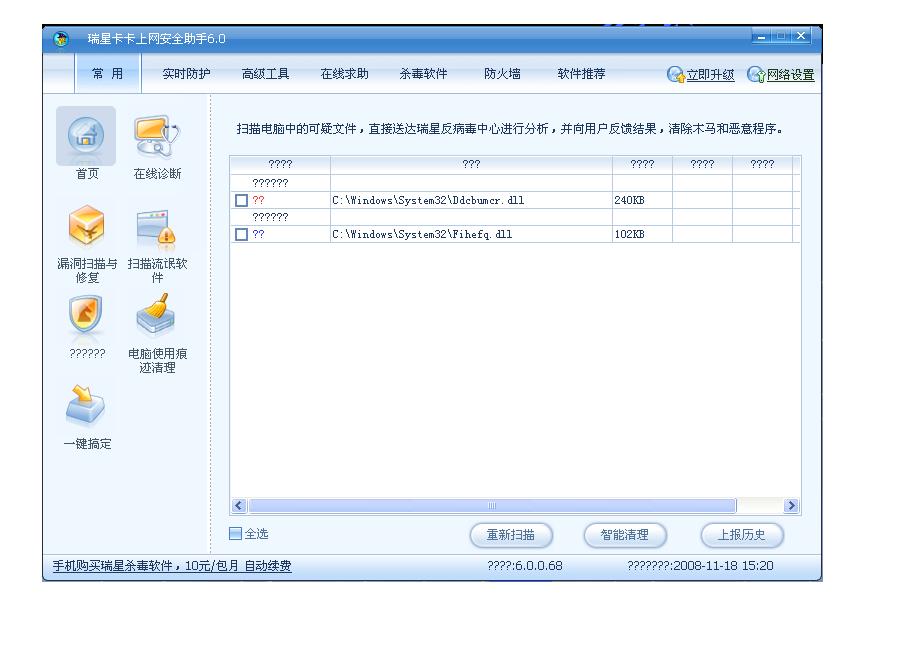Click the 上报历史 report history button

(742, 535)
